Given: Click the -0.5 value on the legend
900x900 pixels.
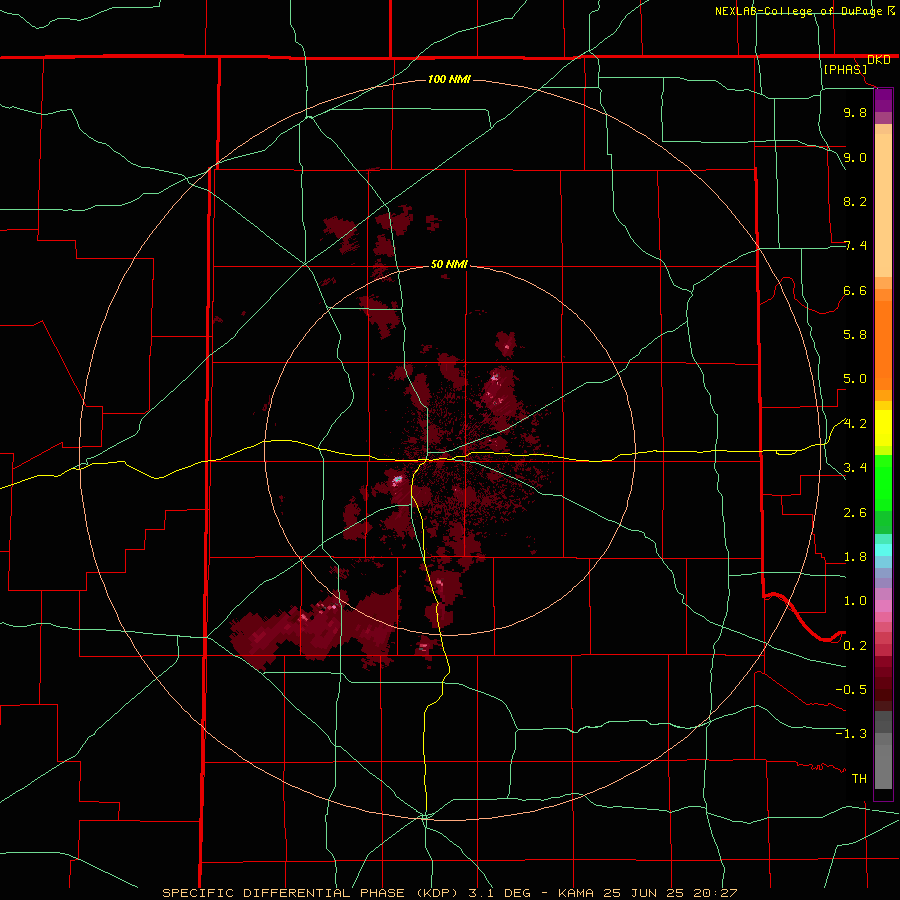Looking at the screenshot, I should [x=851, y=690].
